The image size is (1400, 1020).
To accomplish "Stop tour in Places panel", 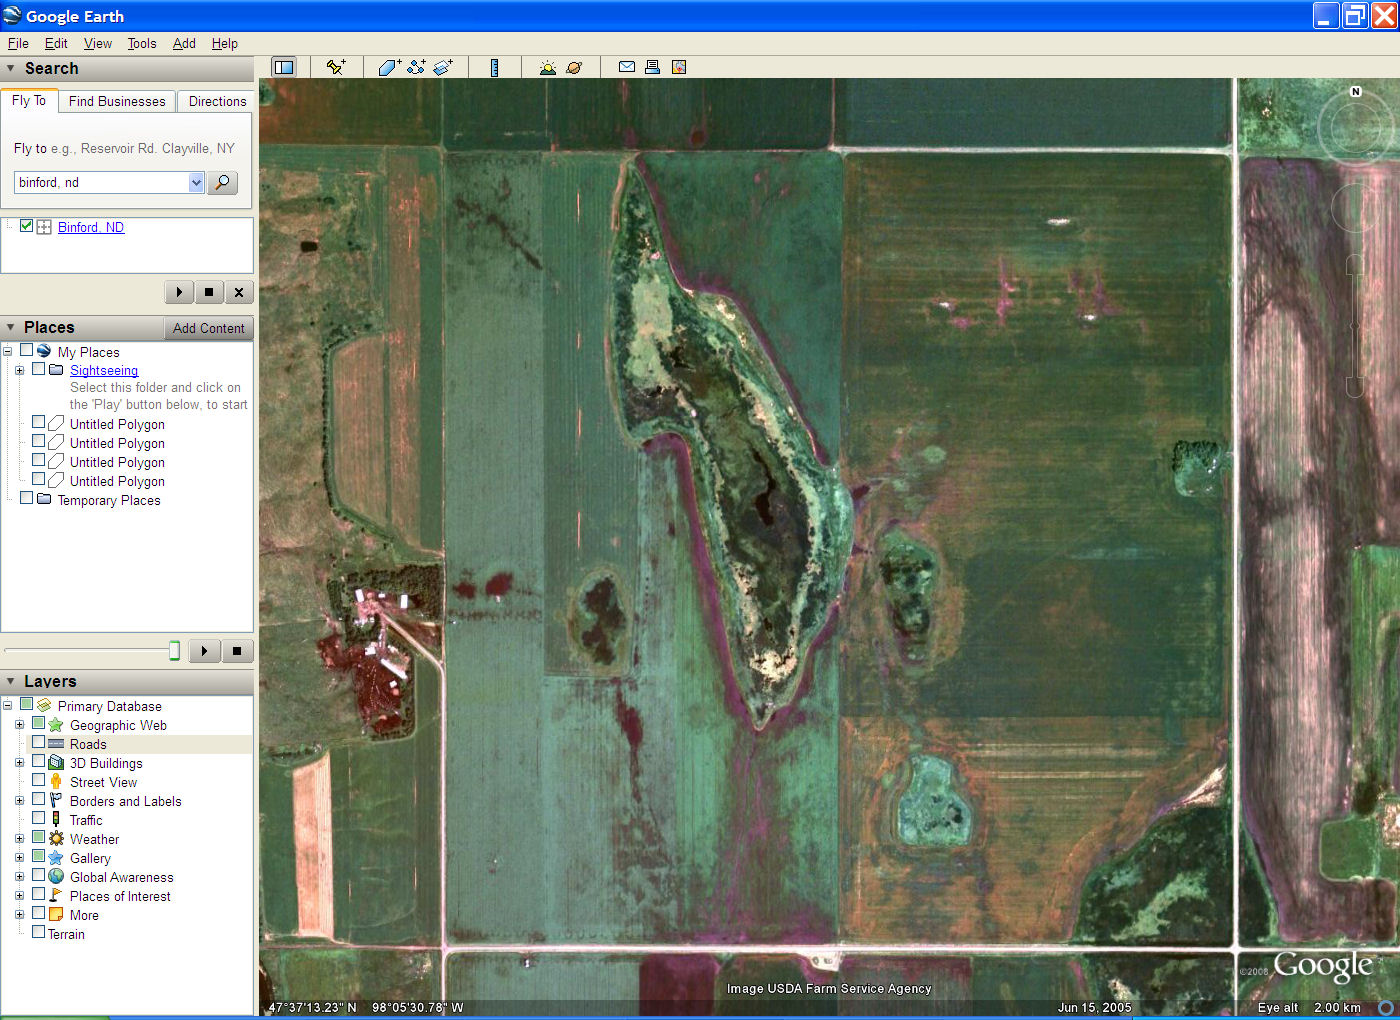I will (237, 651).
